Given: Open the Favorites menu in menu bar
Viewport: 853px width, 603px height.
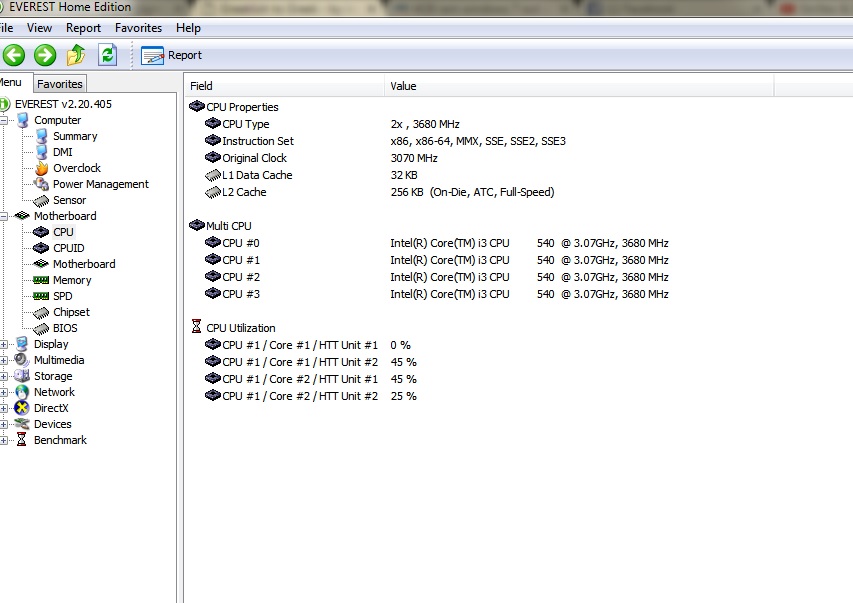Looking at the screenshot, I should pos(138,28).
